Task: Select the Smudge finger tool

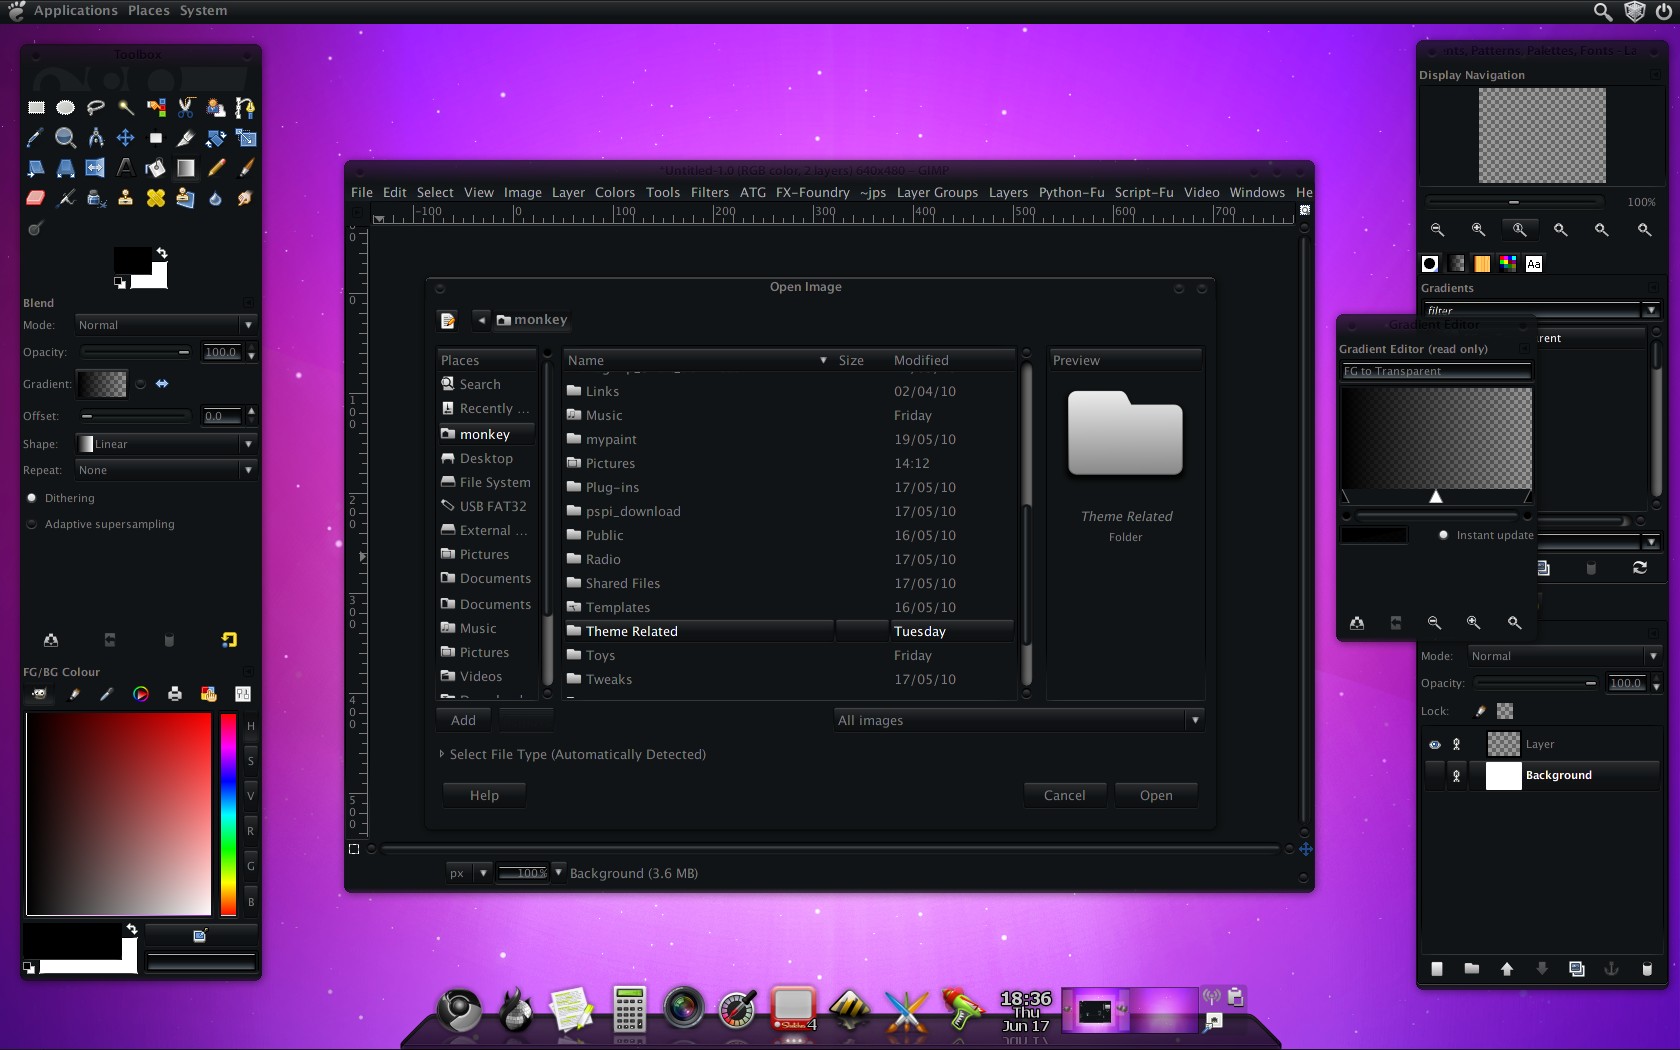Action: (x=246, y=198)
